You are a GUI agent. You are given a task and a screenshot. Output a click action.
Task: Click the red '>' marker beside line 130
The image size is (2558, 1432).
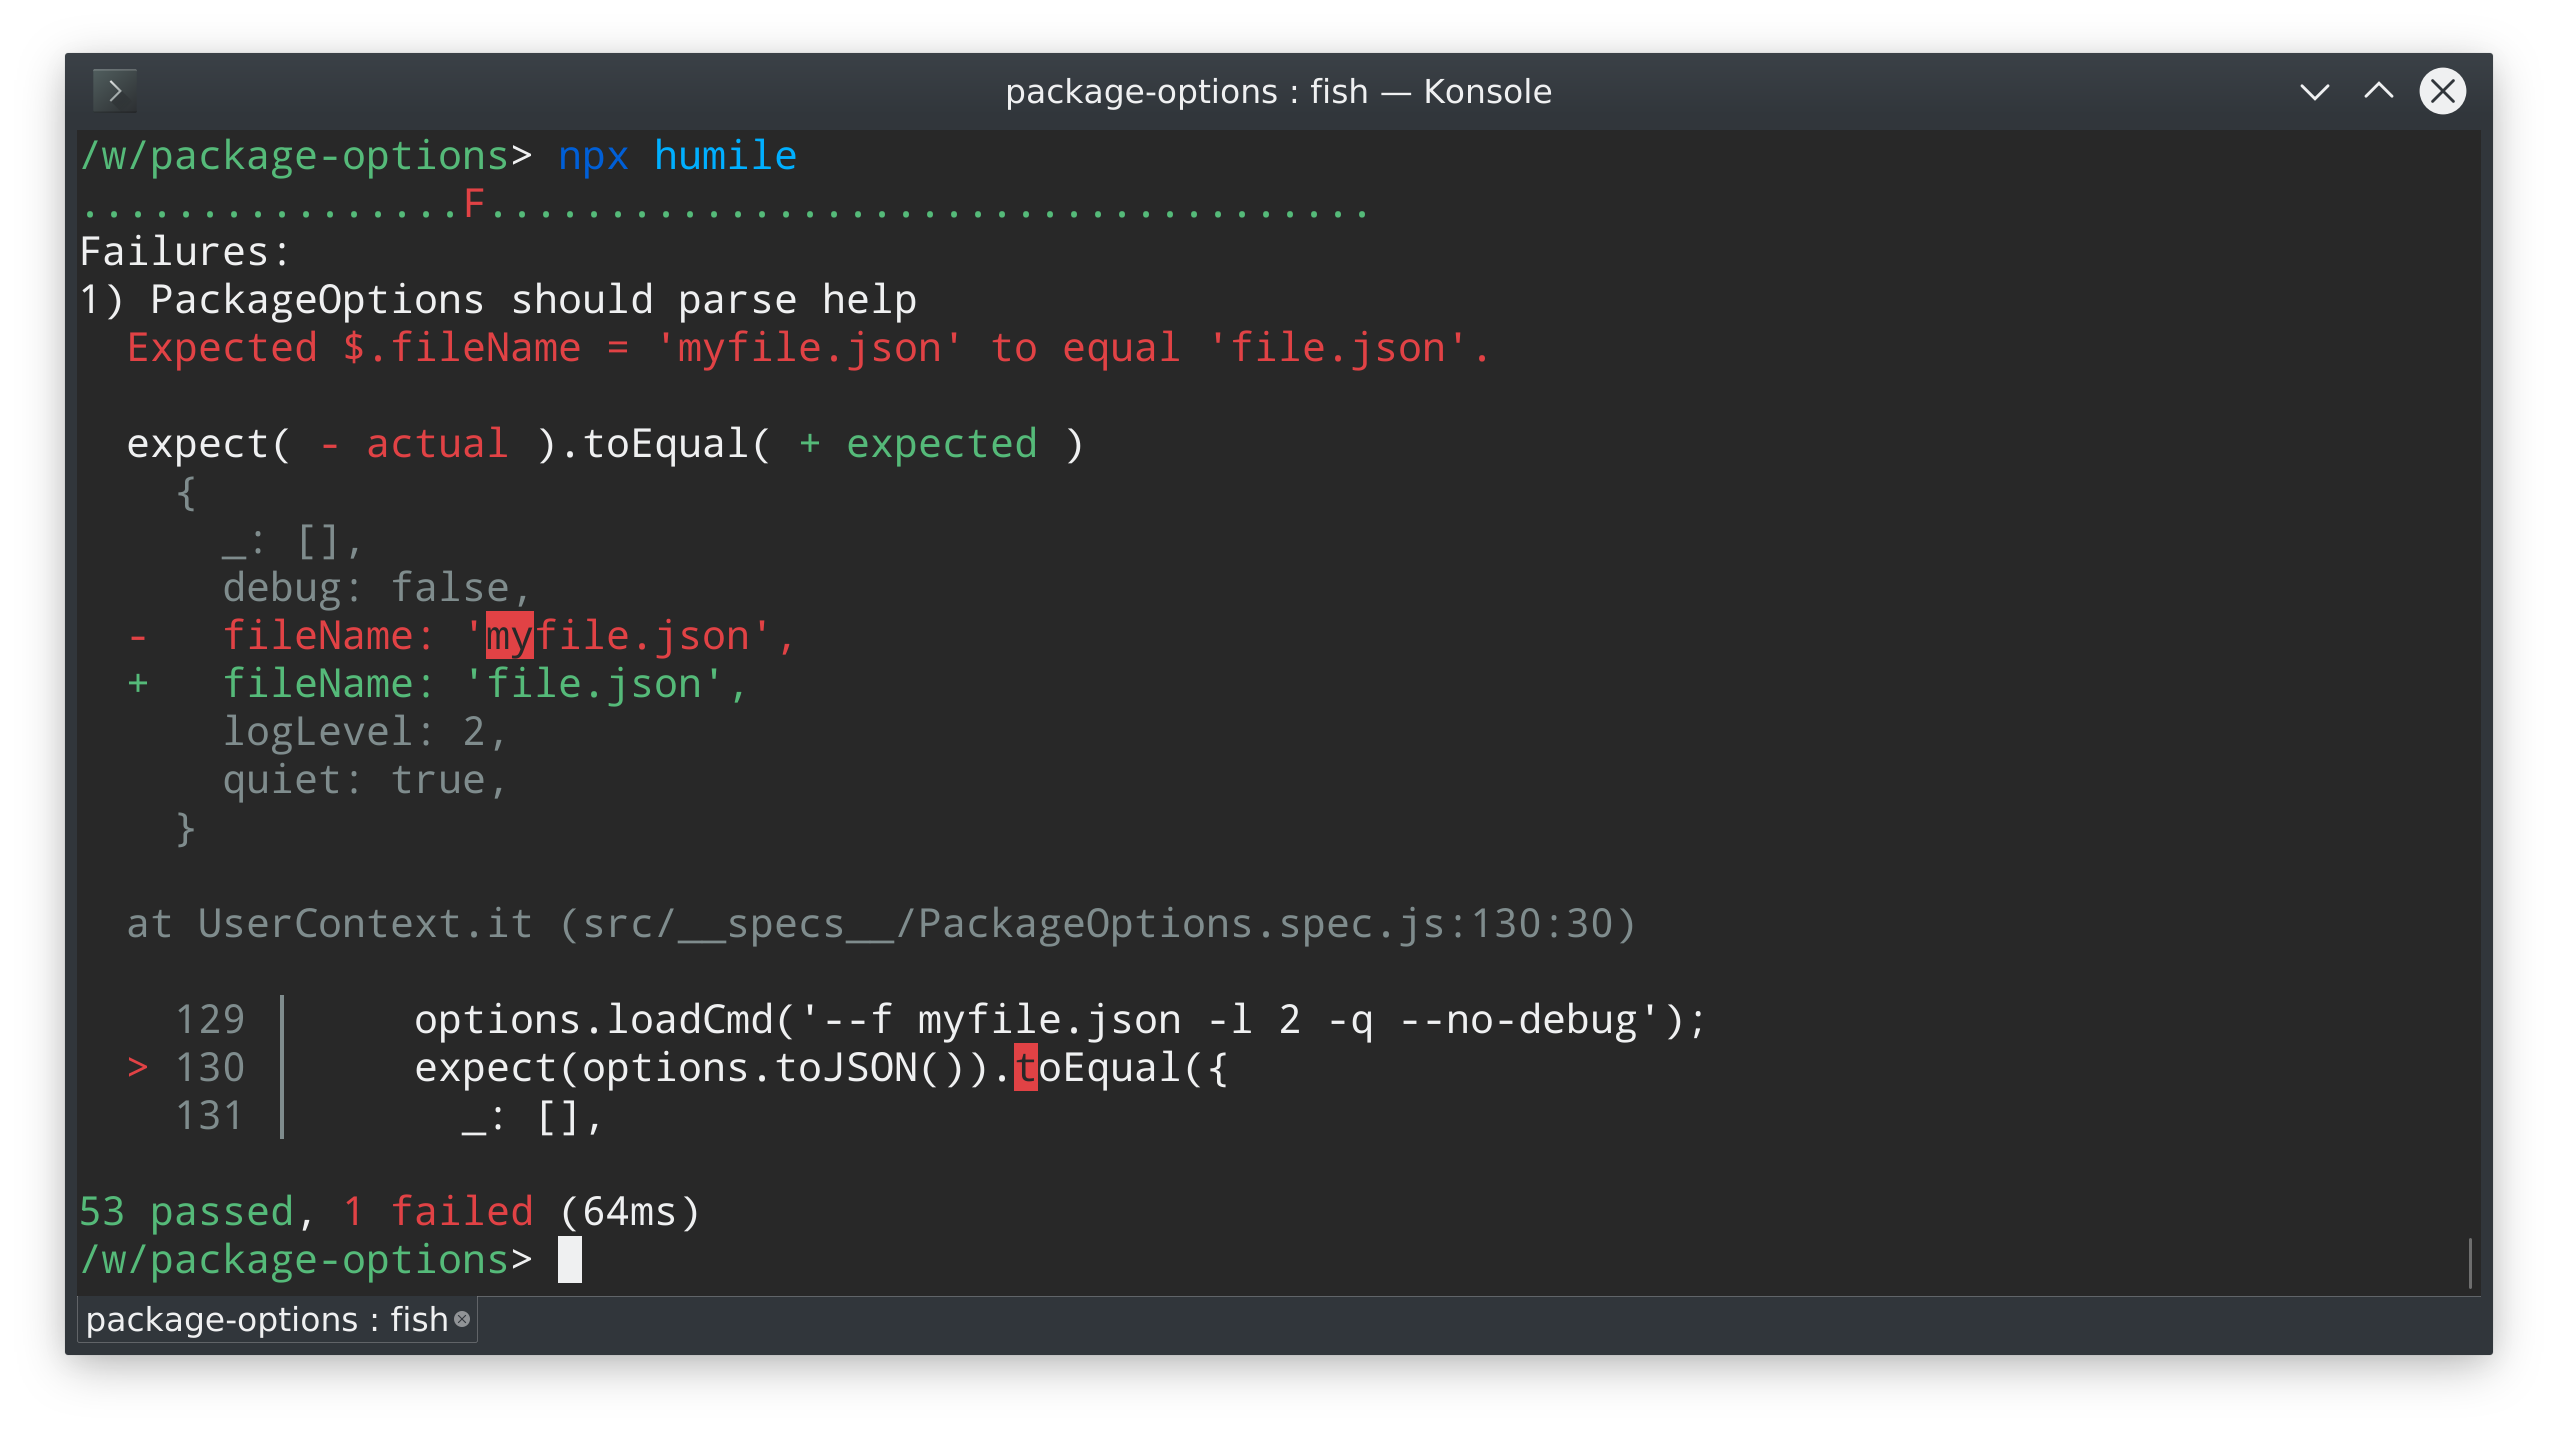coord(138,1068)
